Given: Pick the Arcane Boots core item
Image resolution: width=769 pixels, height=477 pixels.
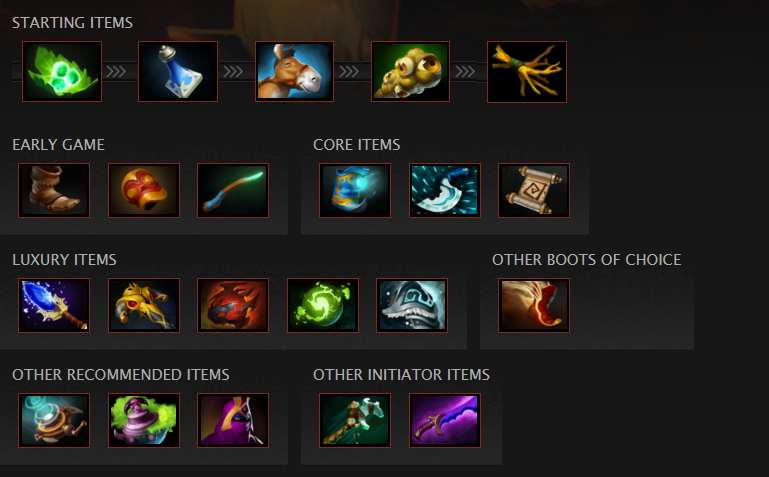Looking at the screenshot, I should 355,190.
